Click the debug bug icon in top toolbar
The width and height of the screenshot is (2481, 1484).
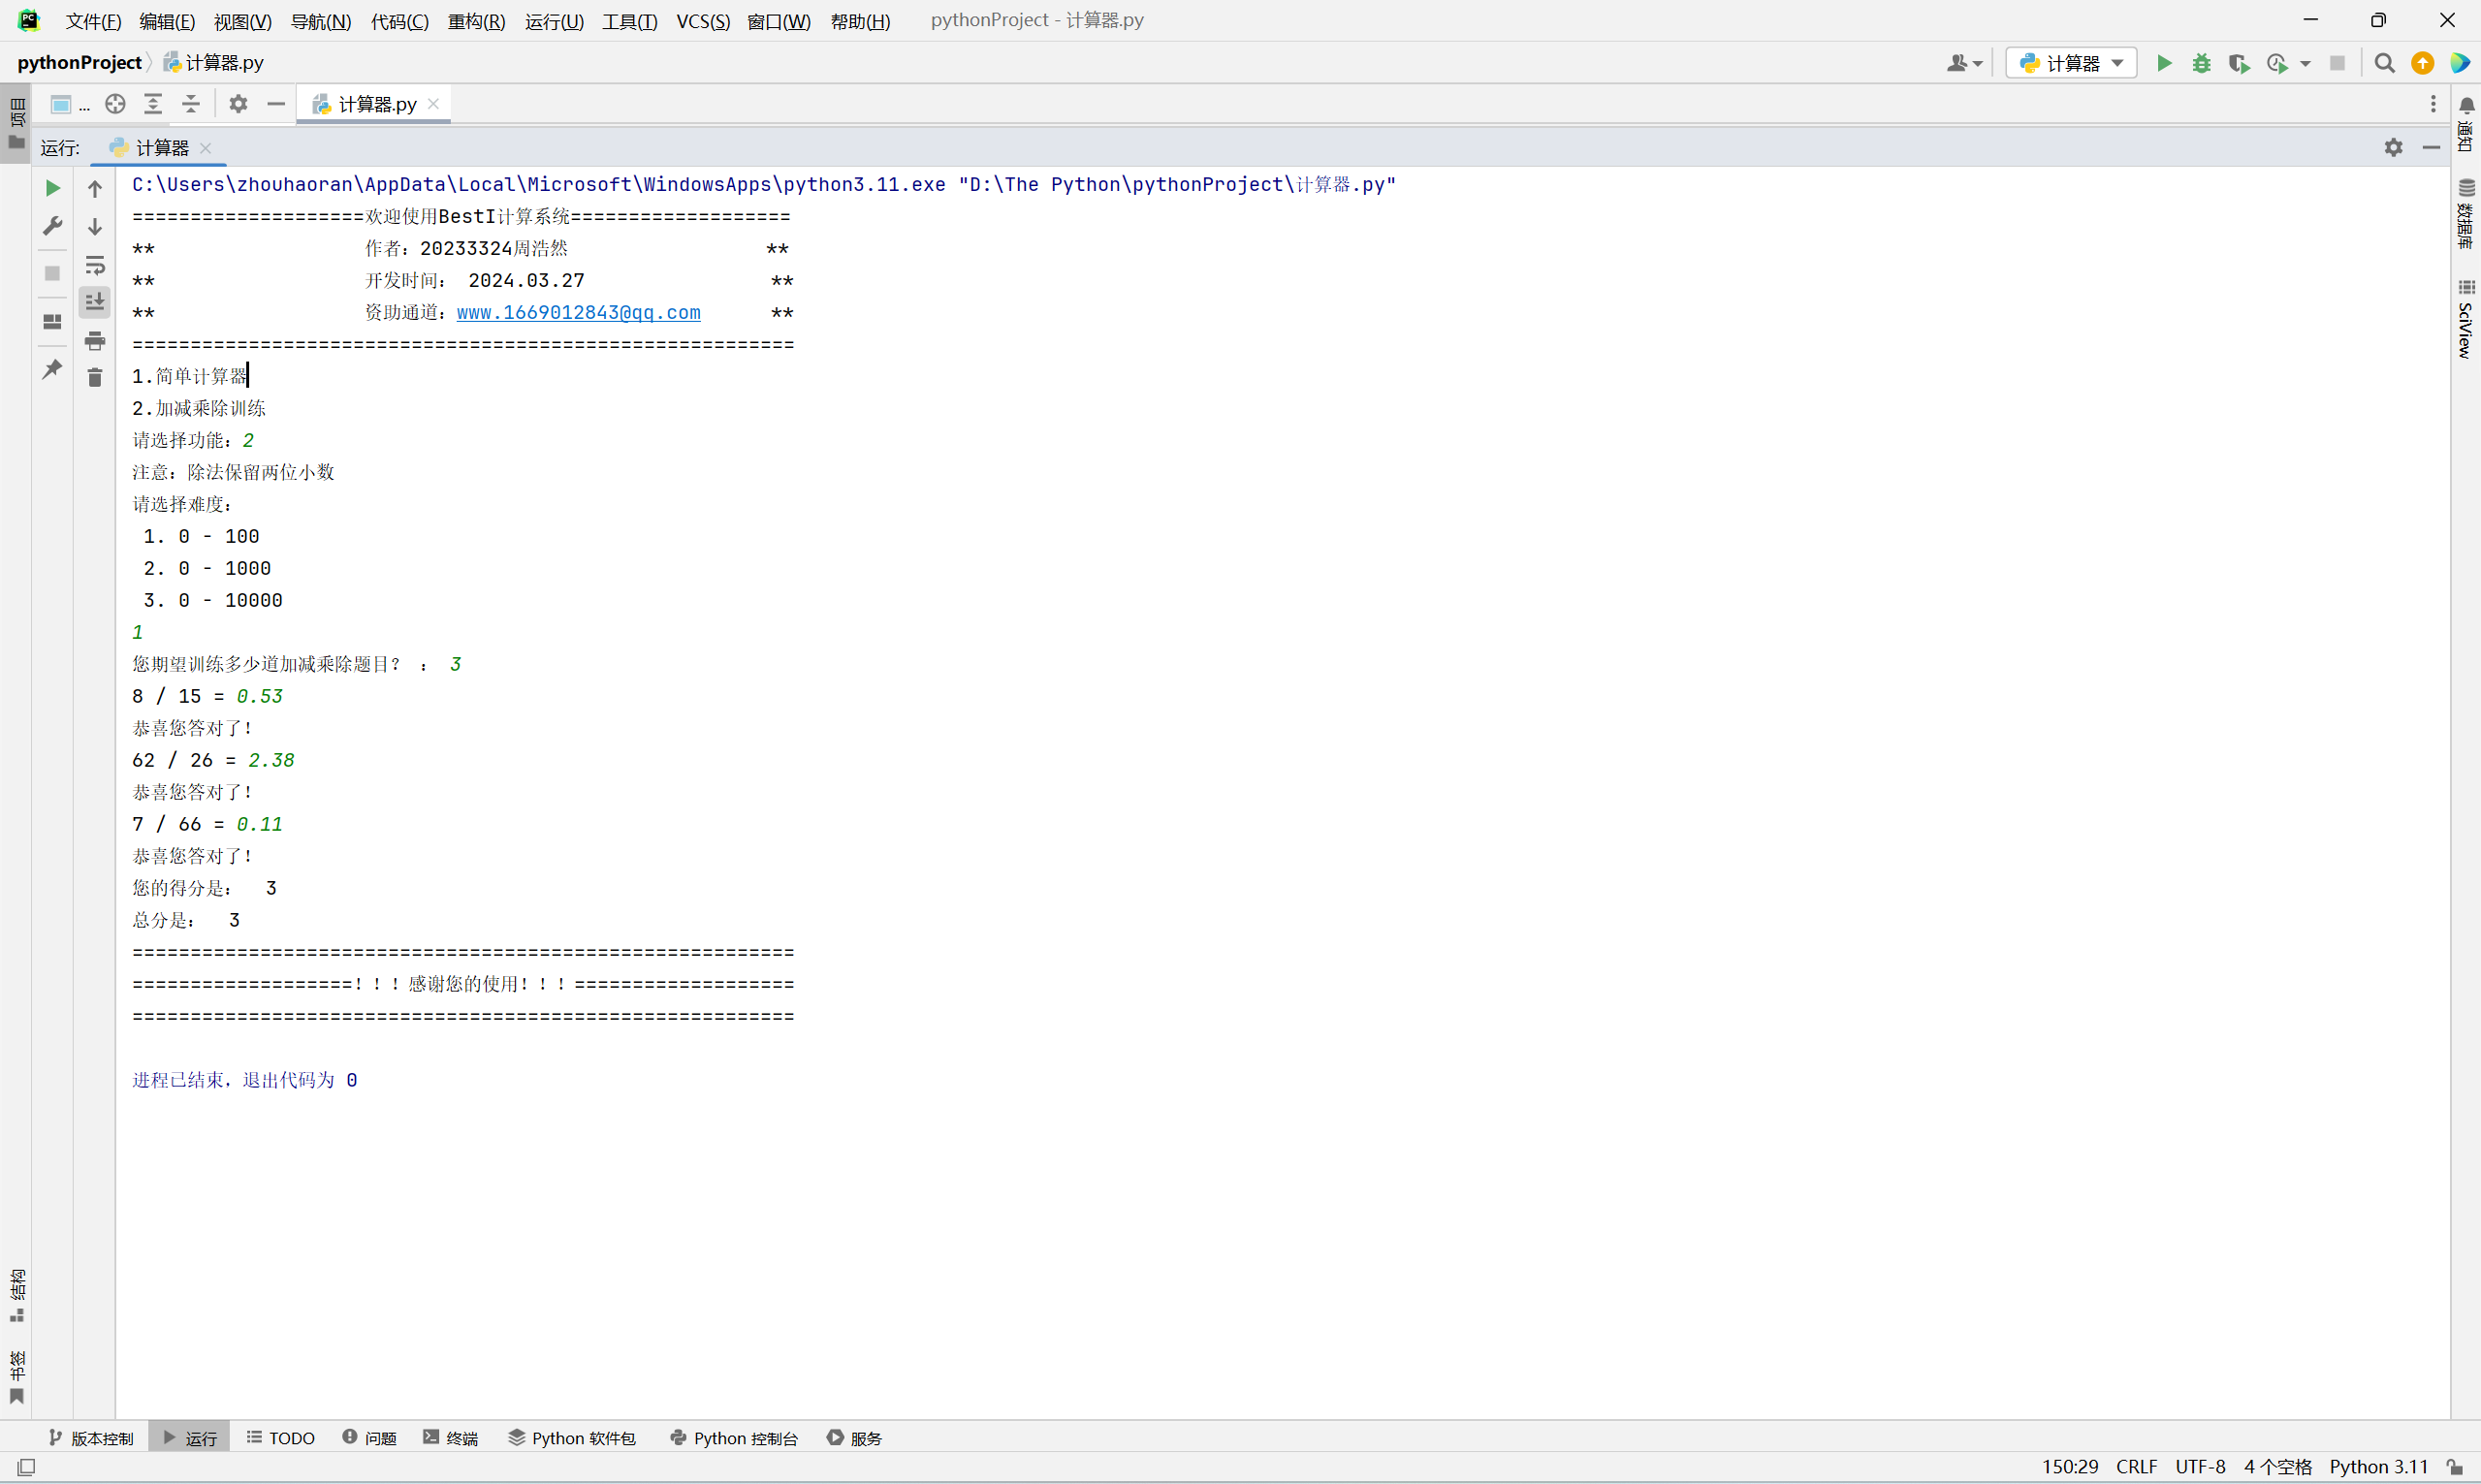click(2201, 64)
